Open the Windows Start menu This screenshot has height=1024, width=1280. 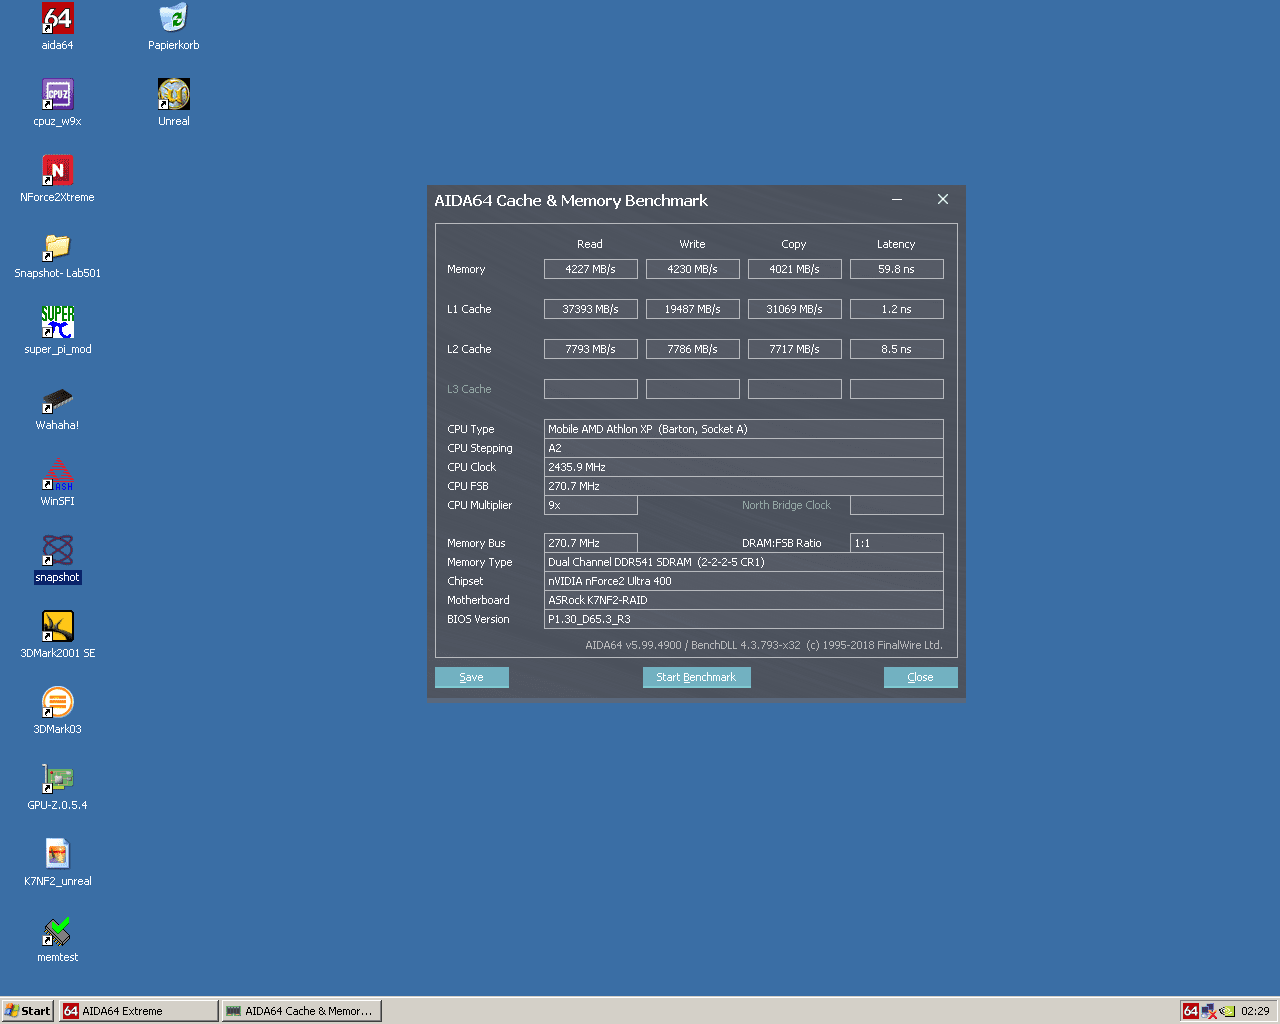[27, 1011]
